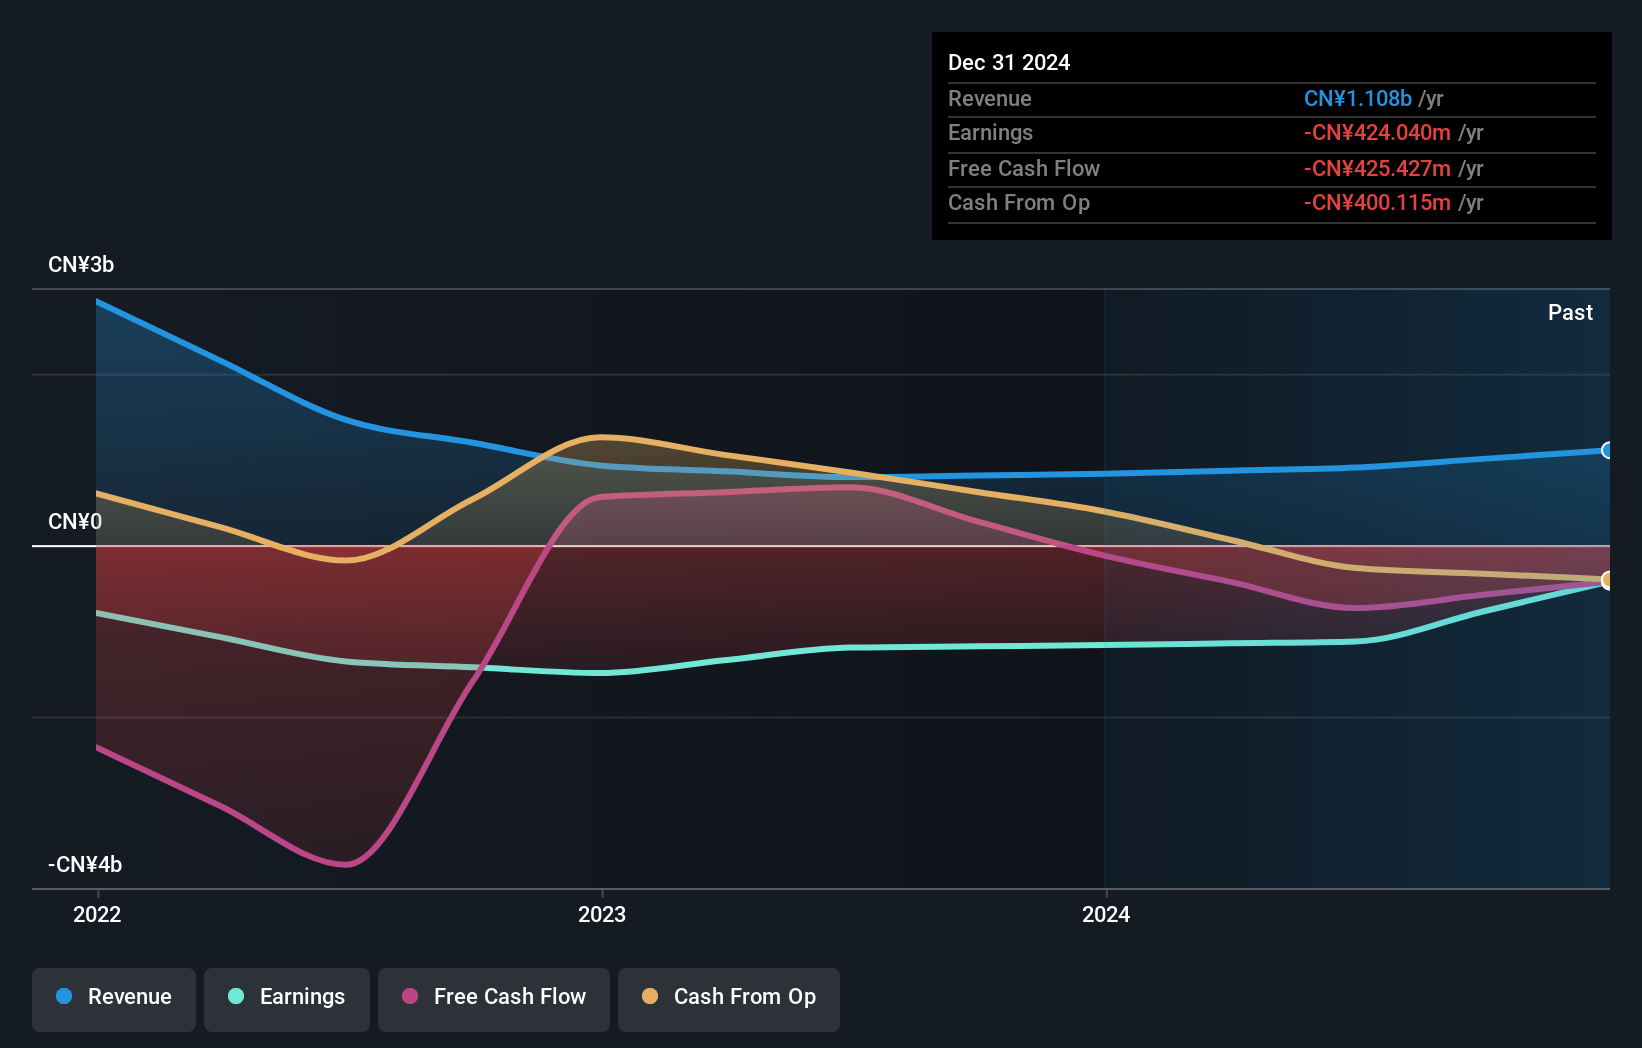The height and width of the screenshot is (1048, 1642).
Task: Click the orange Cash From Op dot
Action: pyautogui.click(x=650, y=996)
